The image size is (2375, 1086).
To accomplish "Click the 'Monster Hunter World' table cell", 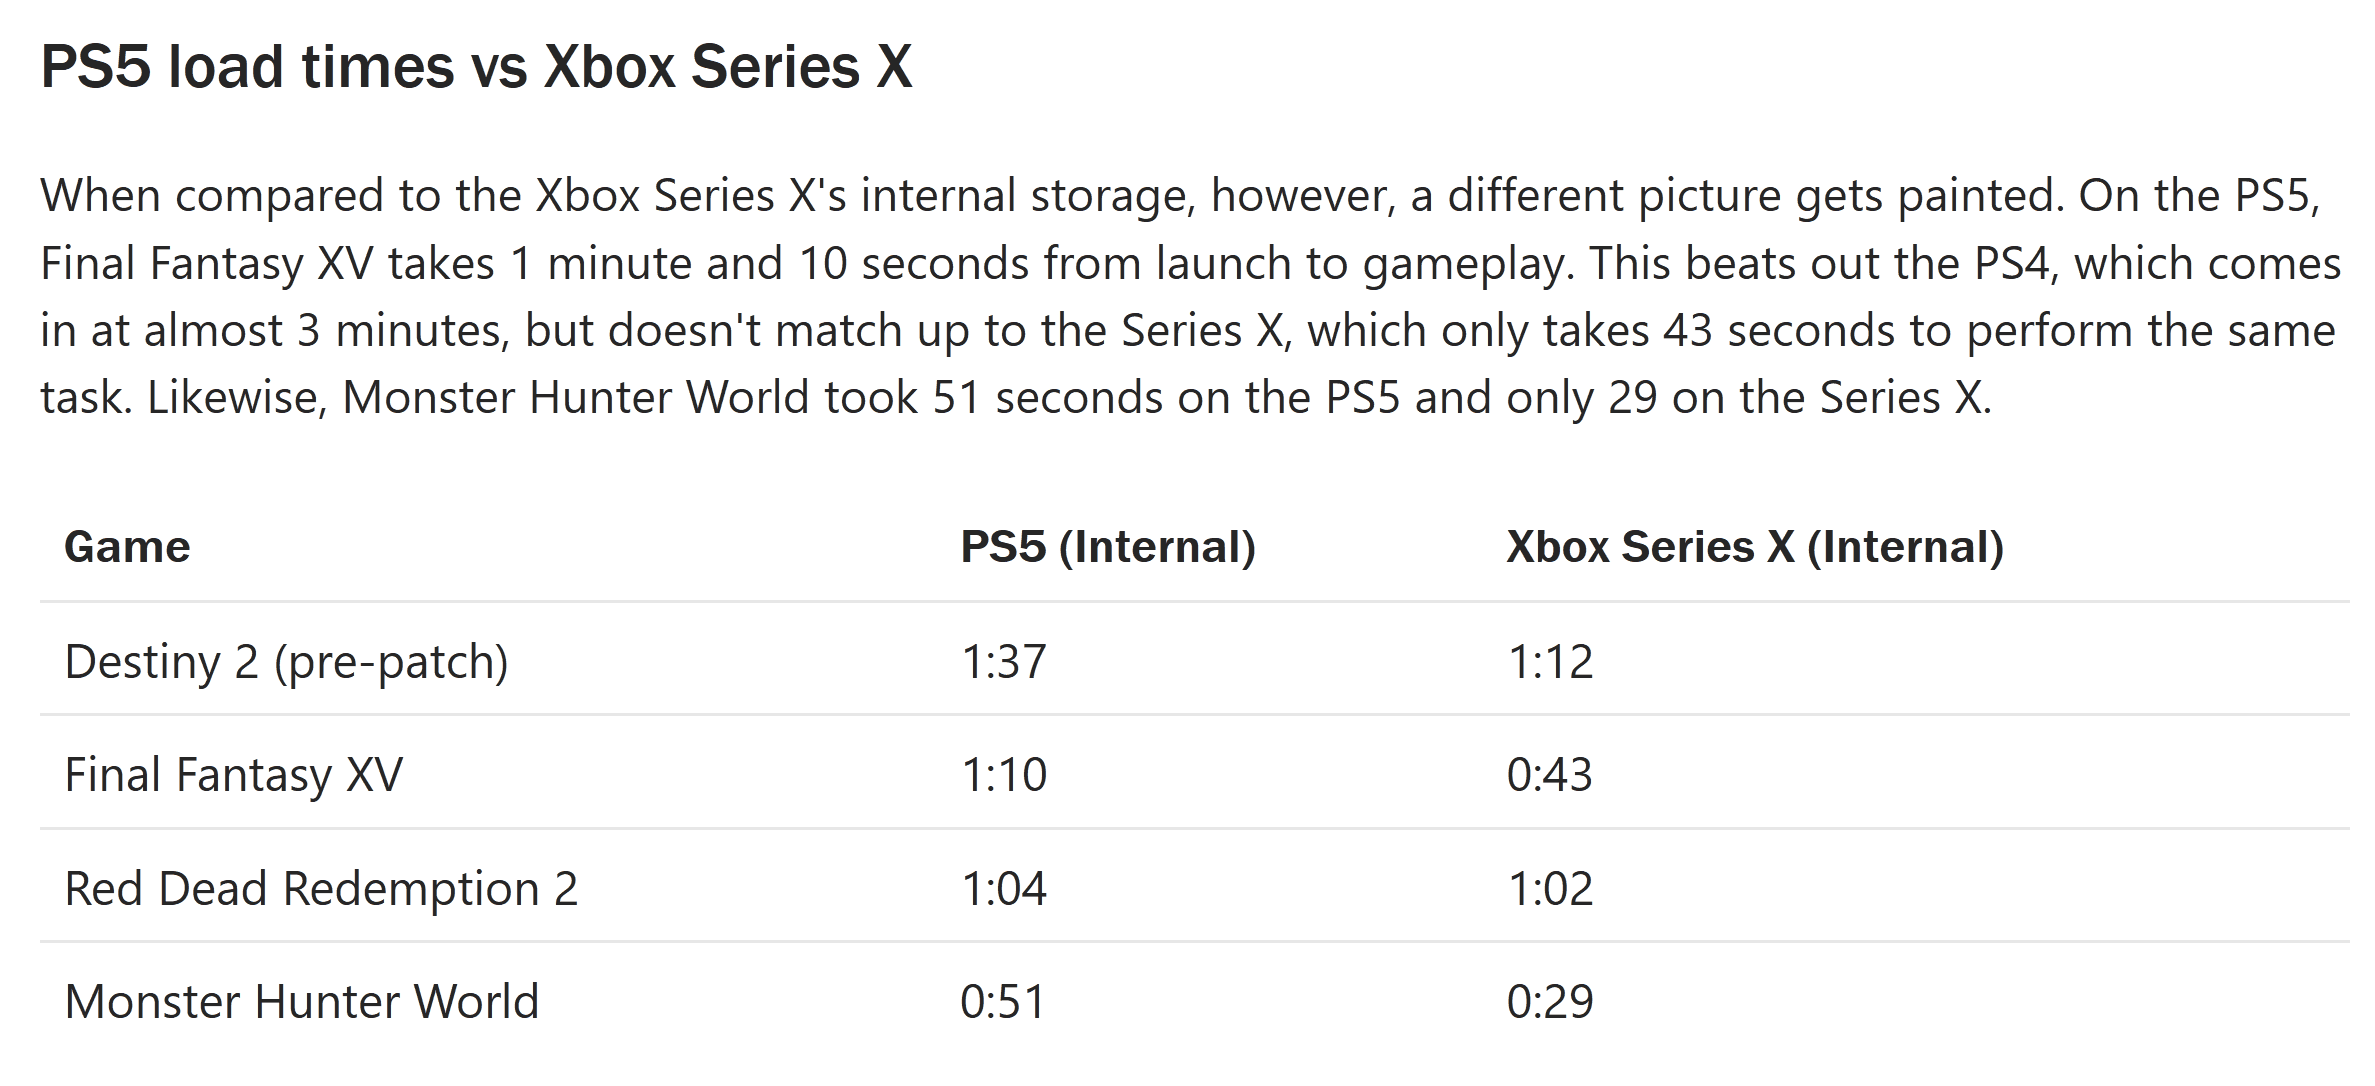I will 302,1001.
